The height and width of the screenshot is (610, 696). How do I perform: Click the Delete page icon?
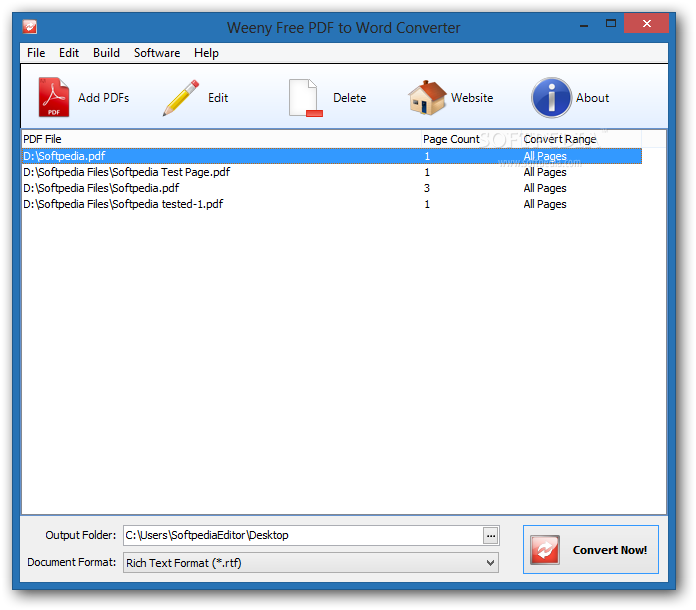(305, 98)
